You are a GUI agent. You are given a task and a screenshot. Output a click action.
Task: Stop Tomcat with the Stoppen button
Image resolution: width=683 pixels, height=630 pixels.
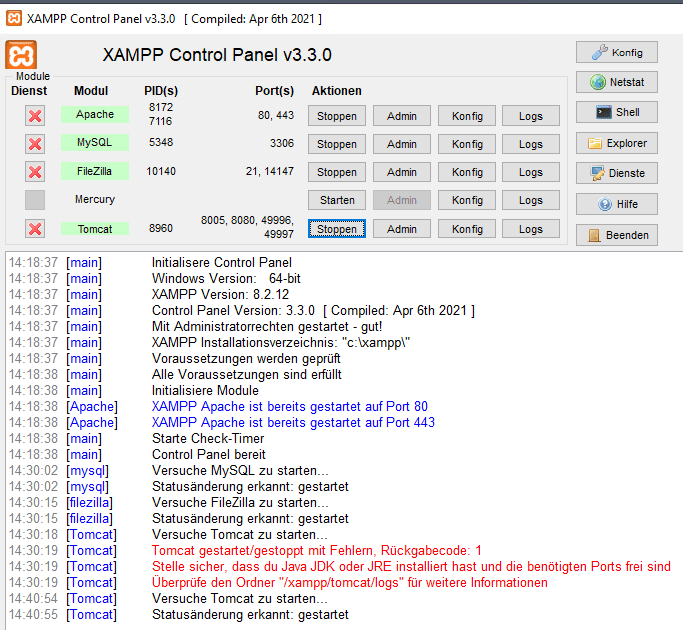(337, 229)
